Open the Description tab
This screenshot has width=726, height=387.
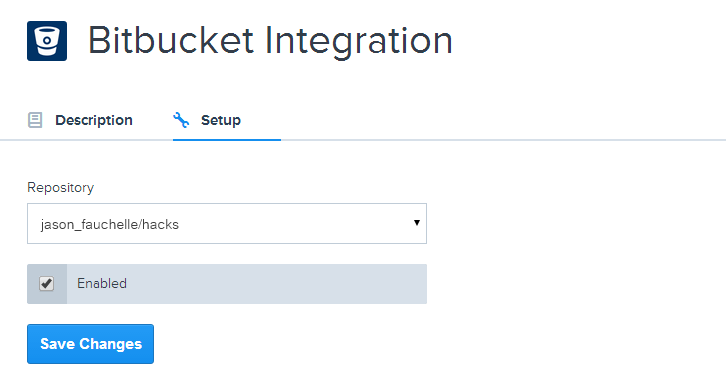(x=80, y=120)
